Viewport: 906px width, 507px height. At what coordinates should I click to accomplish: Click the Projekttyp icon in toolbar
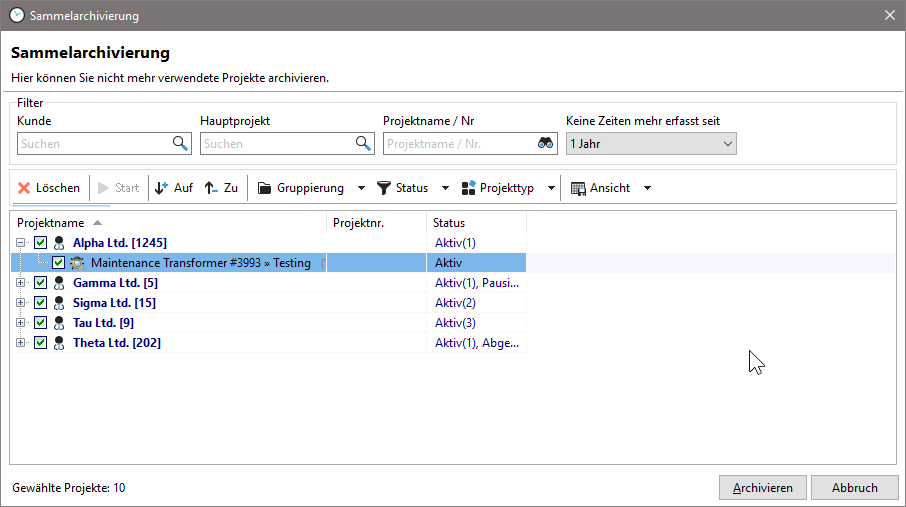(468, 188)
